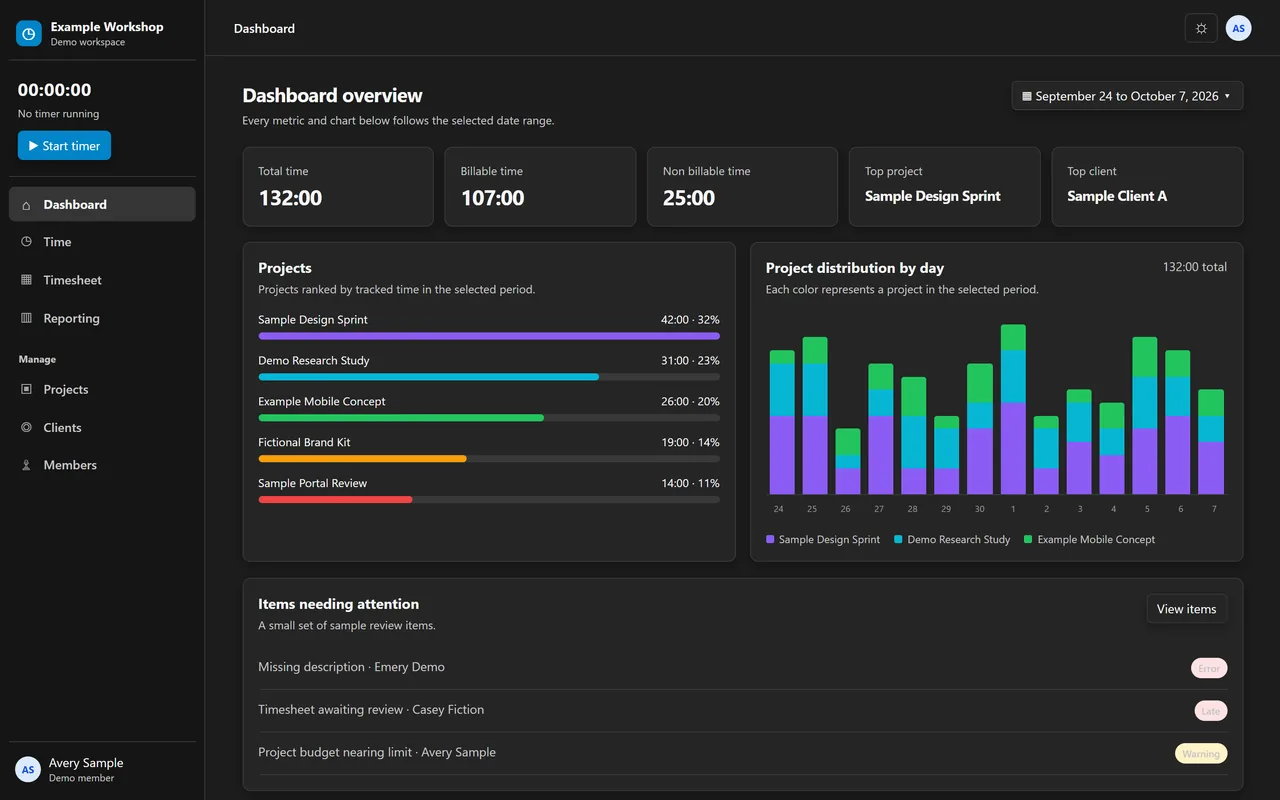
Task: Click the Avery Sample avatar at sidebar bottom
Action: click(x=28, y=769)
